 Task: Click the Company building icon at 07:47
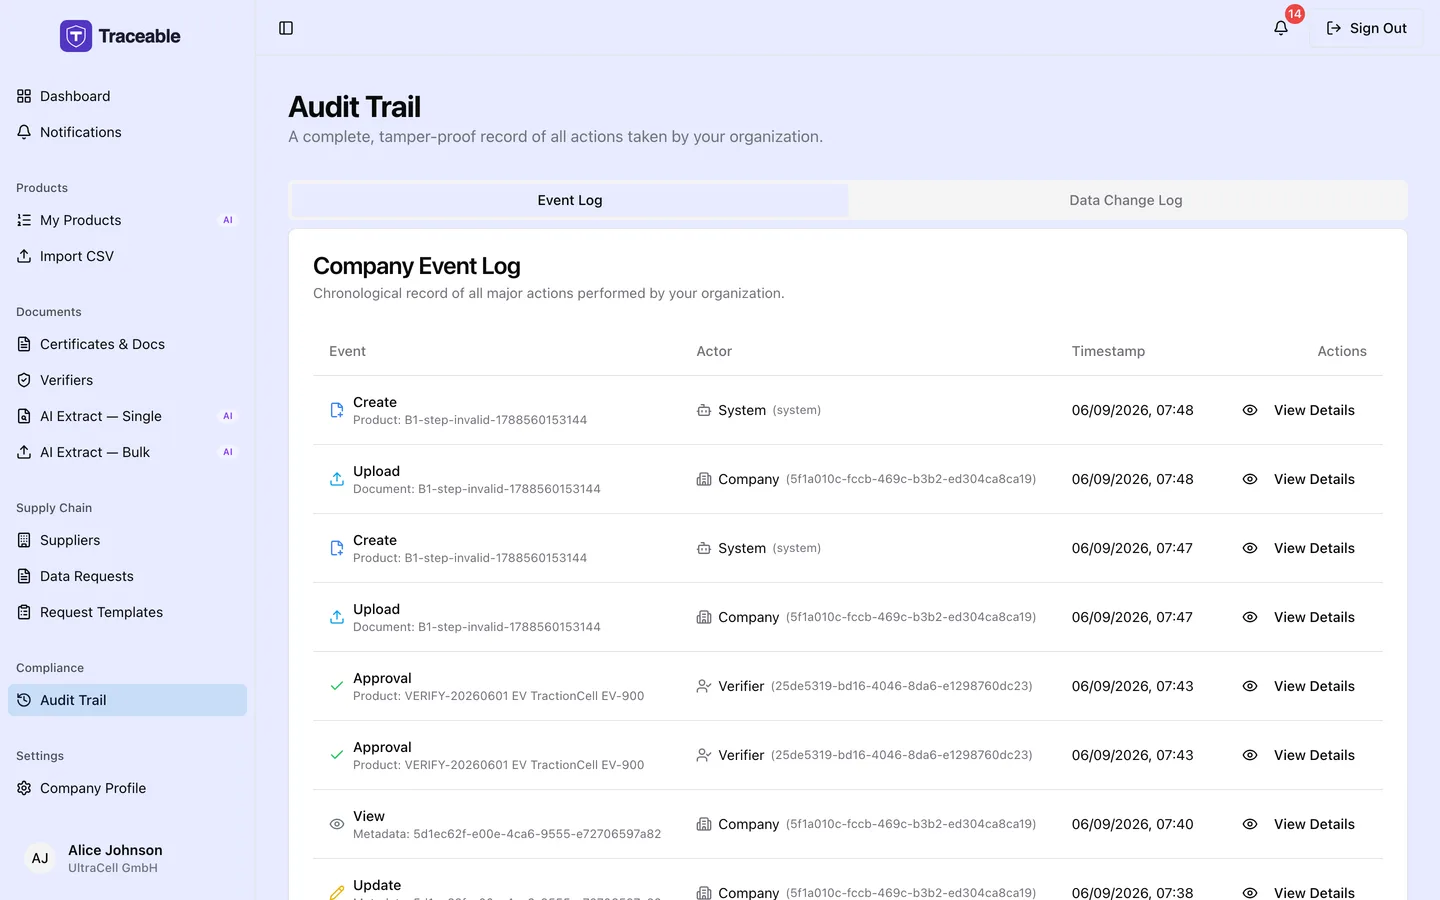pos(704,617)
